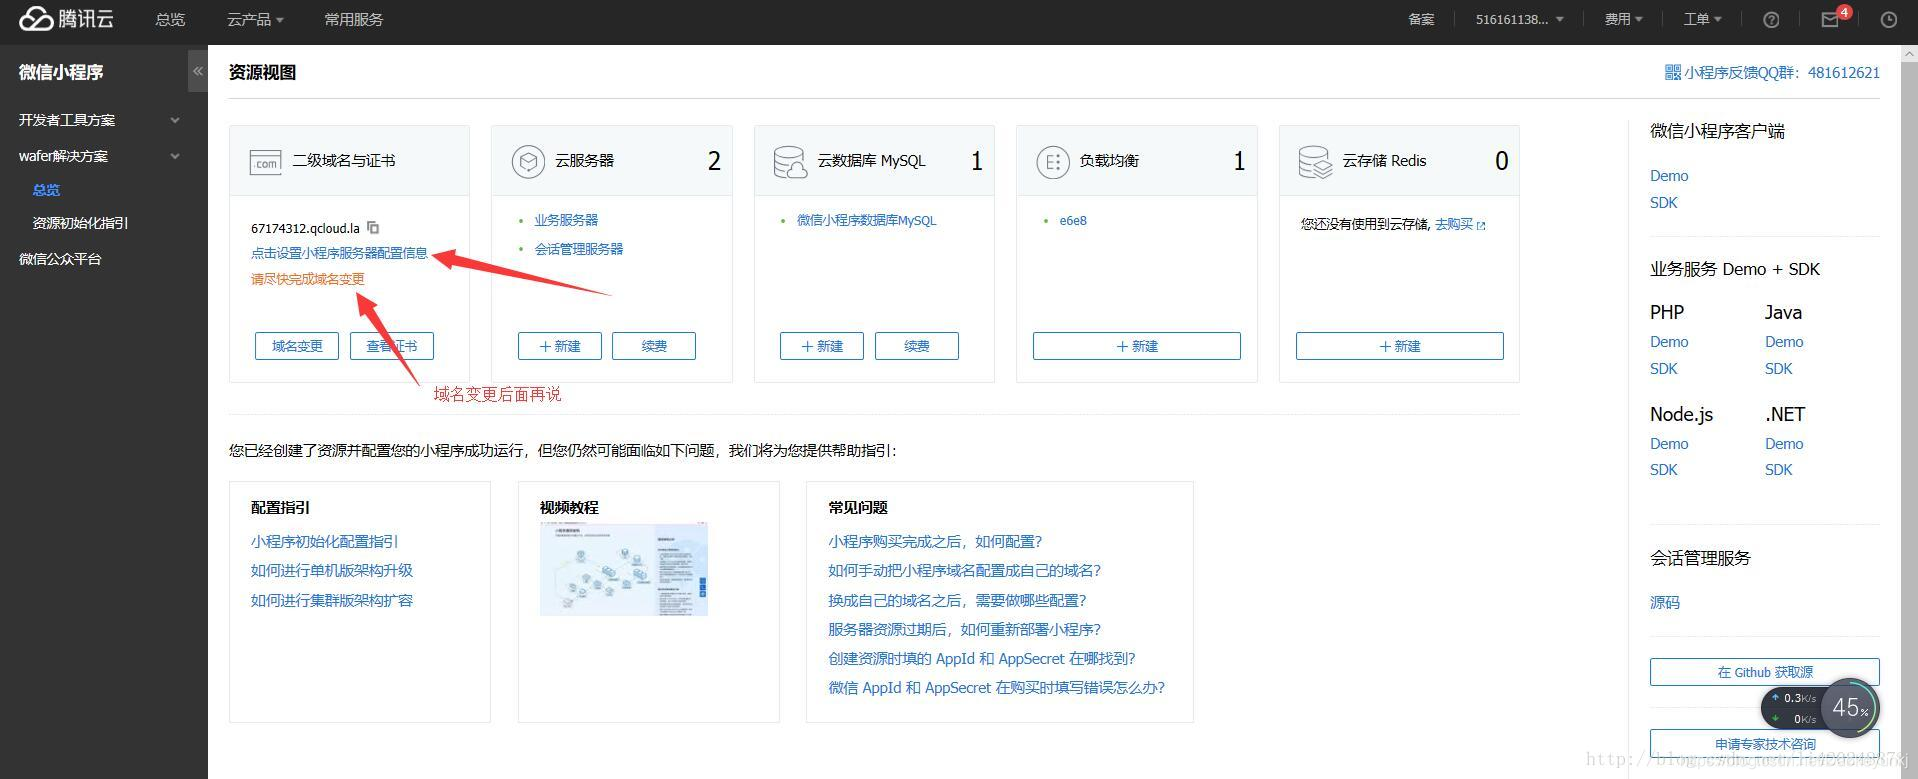
Task: Click 请尽快完成域名变更 warning link
Action: click(x=307, y=279)
